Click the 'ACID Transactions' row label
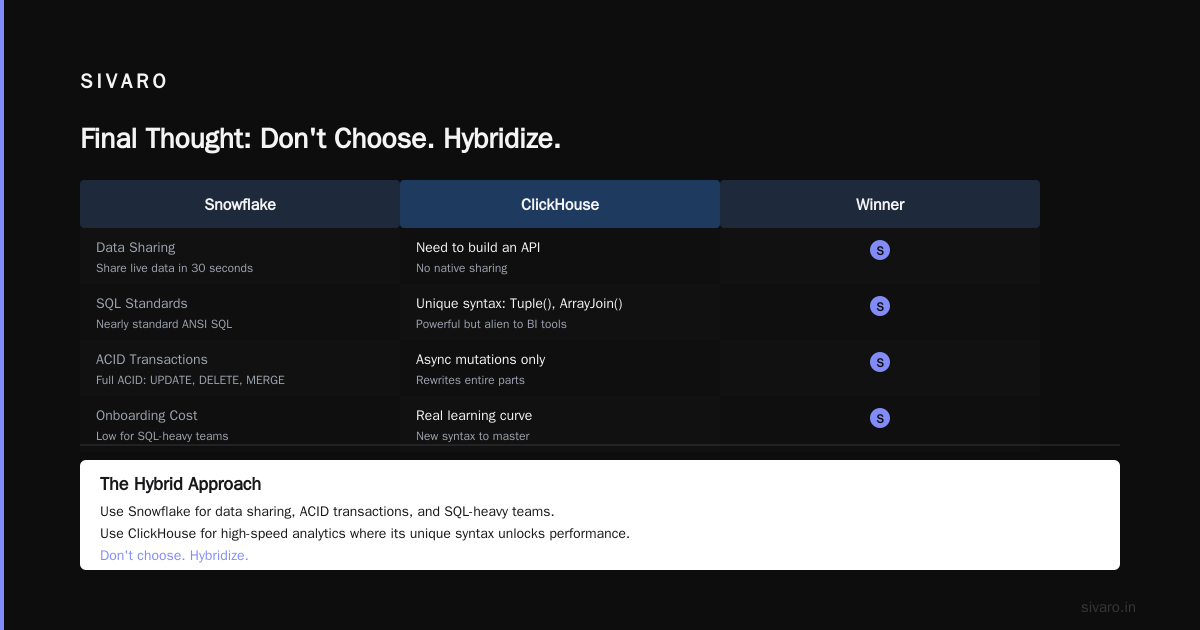 pos(152,359)
